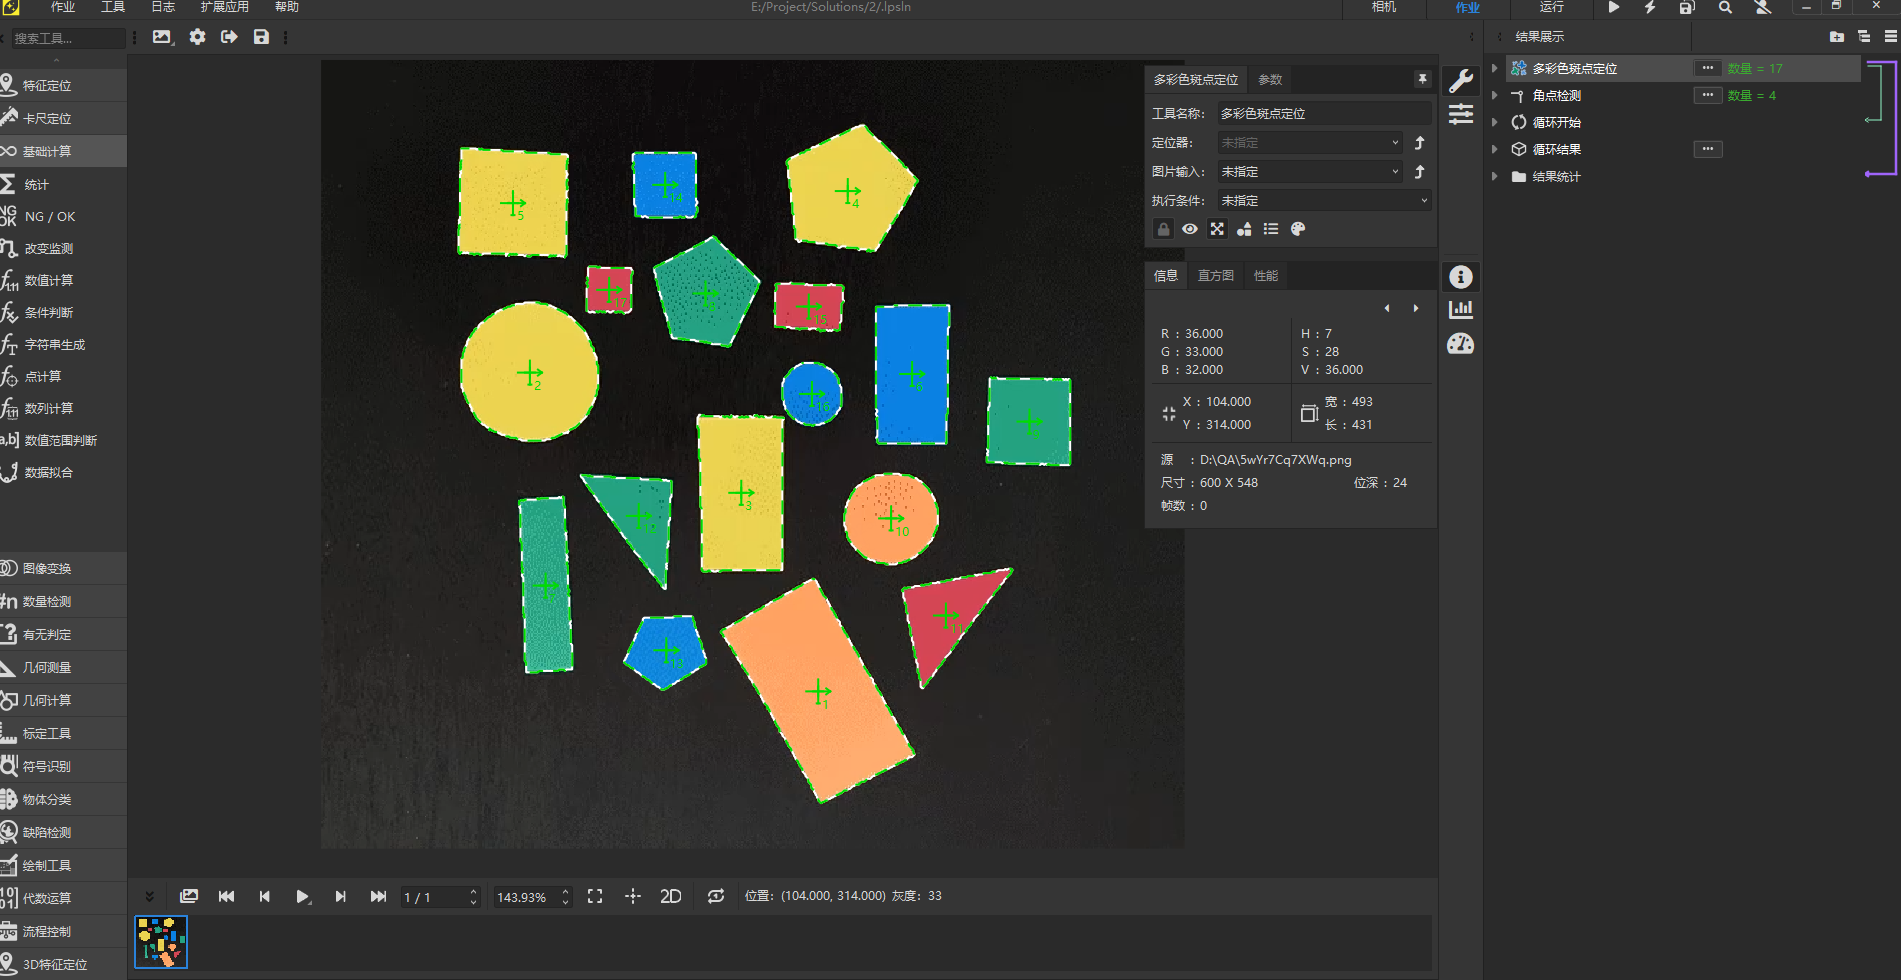Toggle the 2D view mode button
Screen dimensions: 1901x980
point(670,896)
